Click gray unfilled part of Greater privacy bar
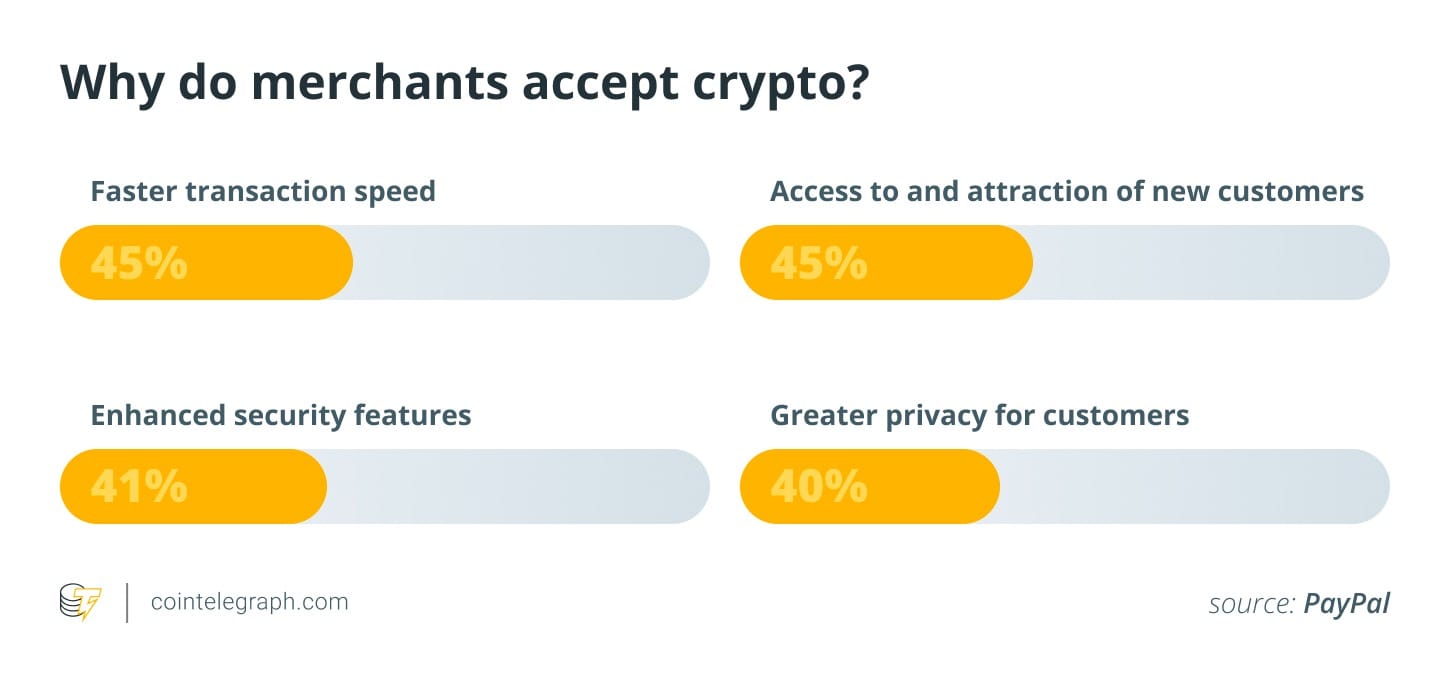Screen dimensions: 1450x683 click(1194, 487)
